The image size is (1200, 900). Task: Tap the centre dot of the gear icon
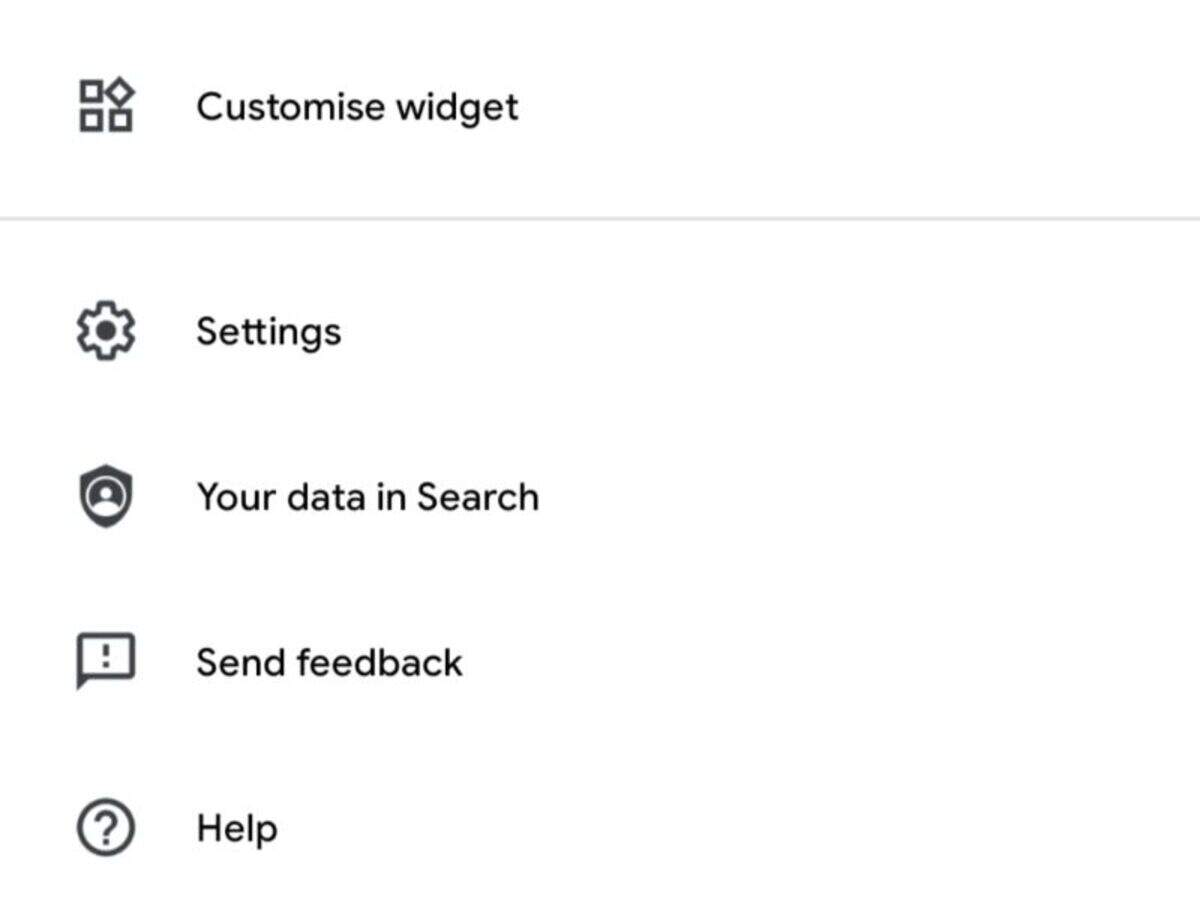coord(106,331)
